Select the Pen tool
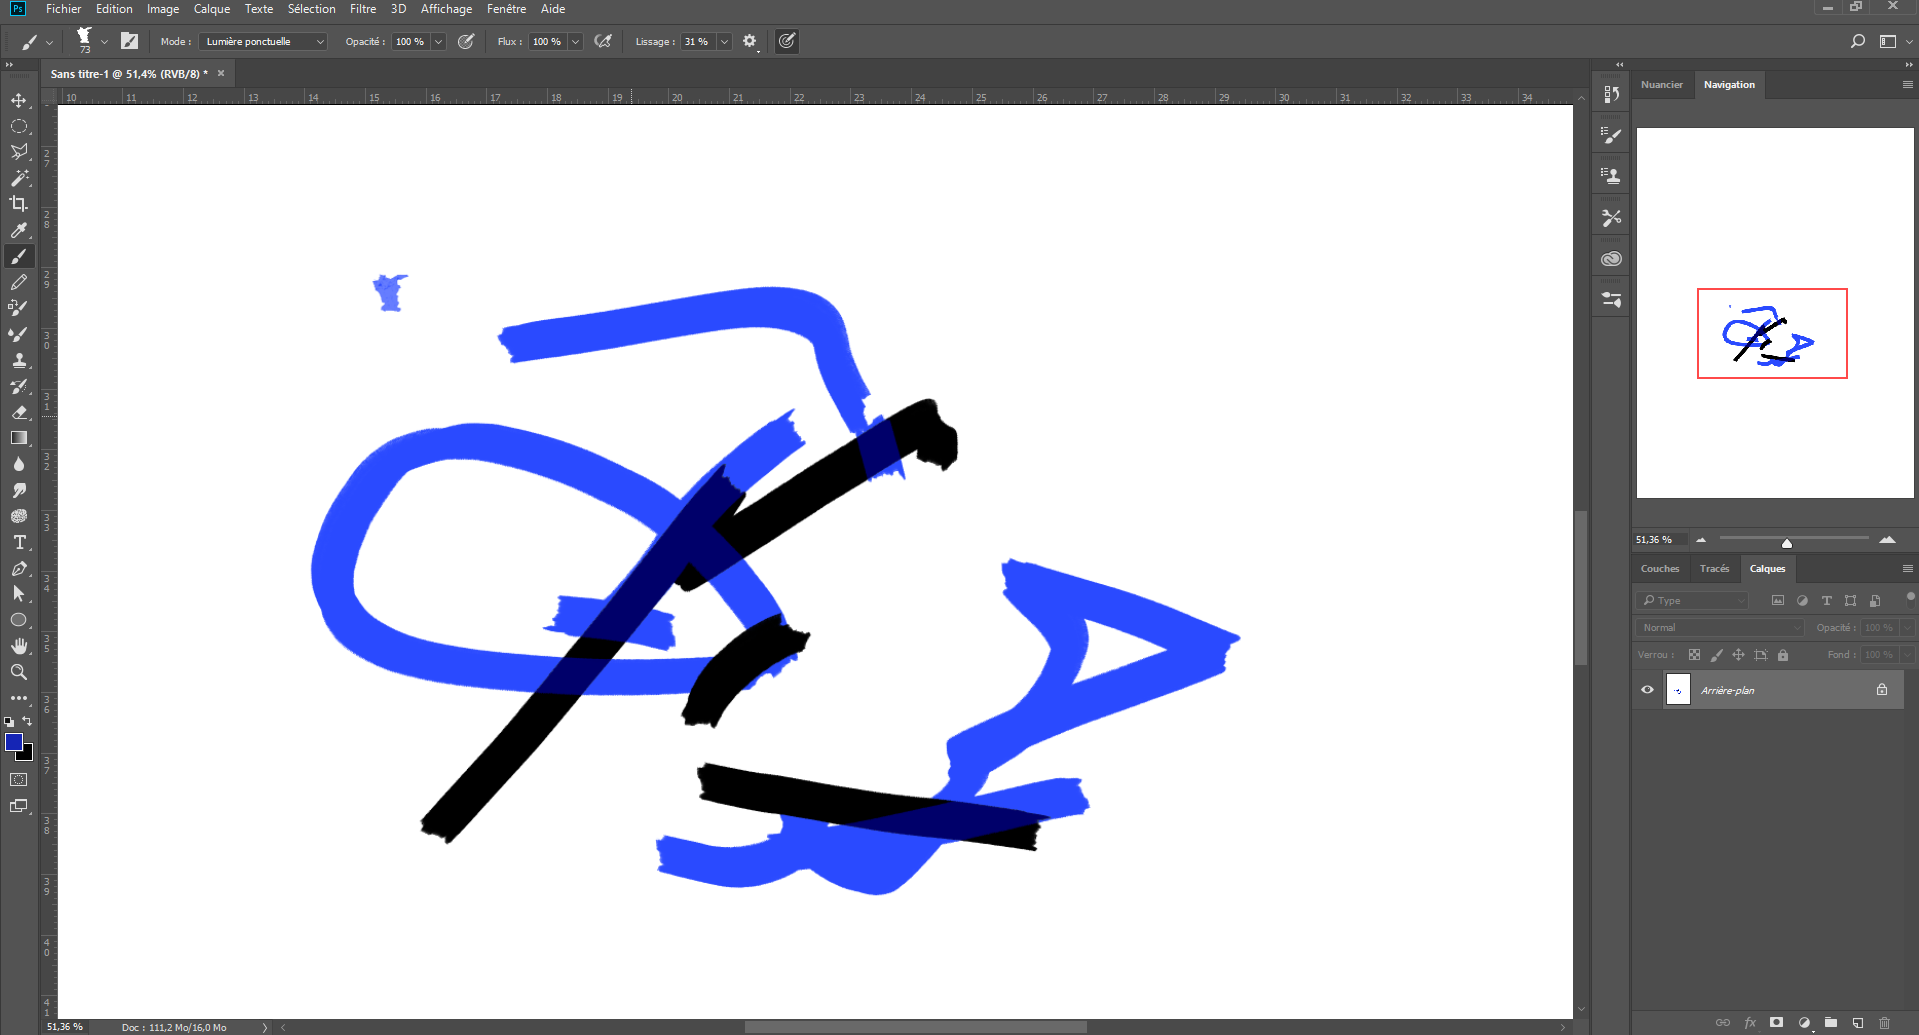 click(19, 568)
